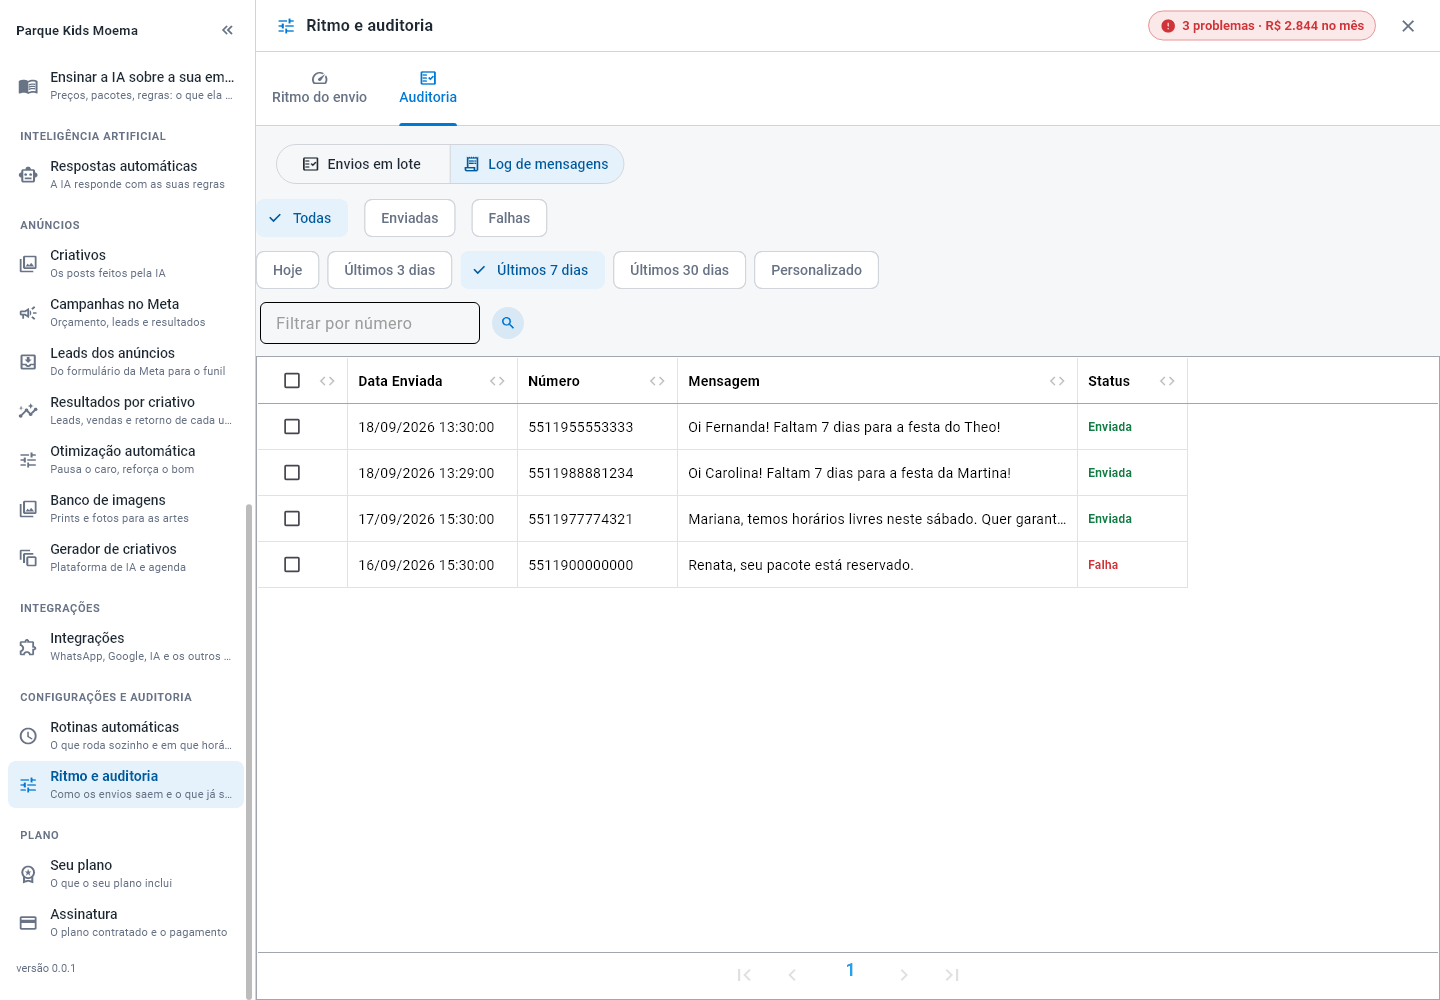This screenshot has width=1440, height=1000.
Task: Click the Enviada status in the Carolina row
Action: coord(1110,473)
